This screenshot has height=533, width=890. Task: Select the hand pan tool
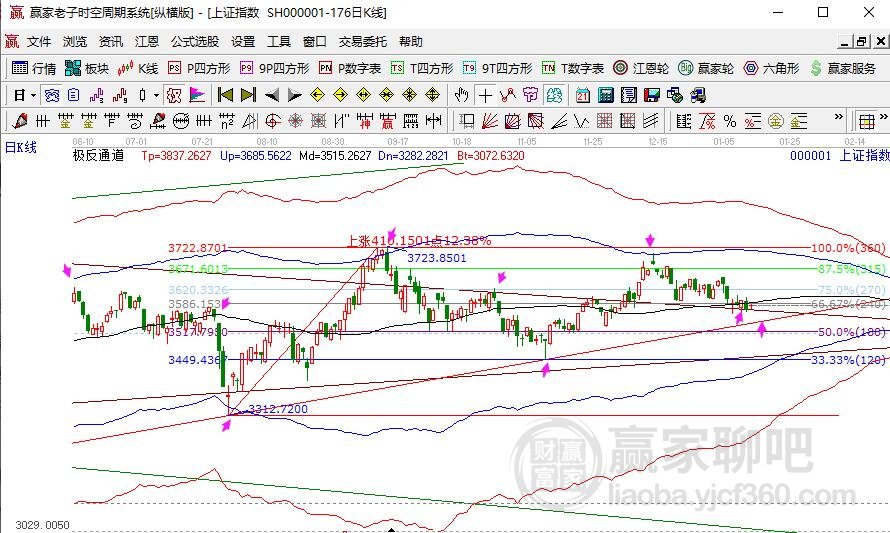click(x=461, y=95)
